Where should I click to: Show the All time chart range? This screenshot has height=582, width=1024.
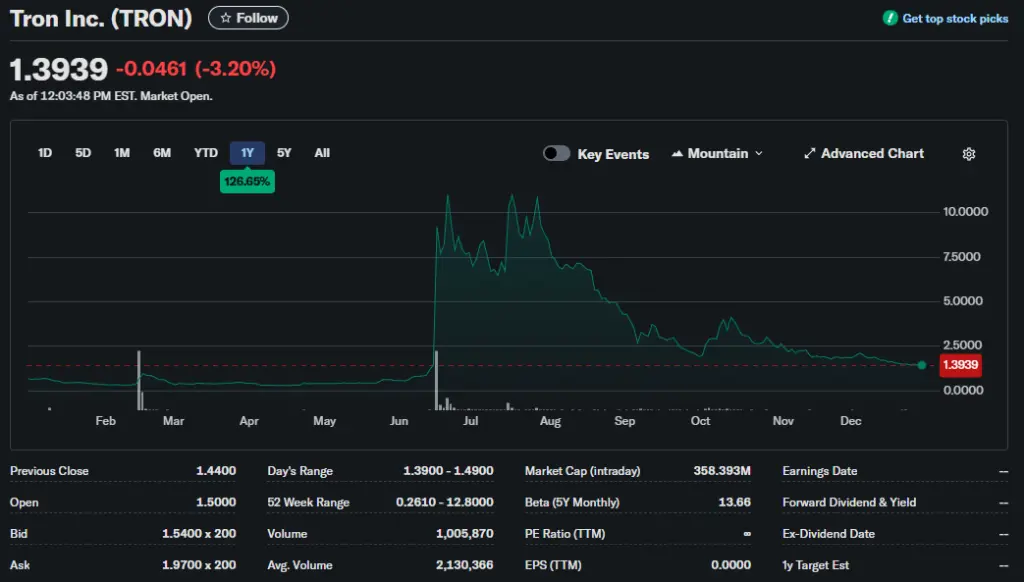[x=322, y=153]
